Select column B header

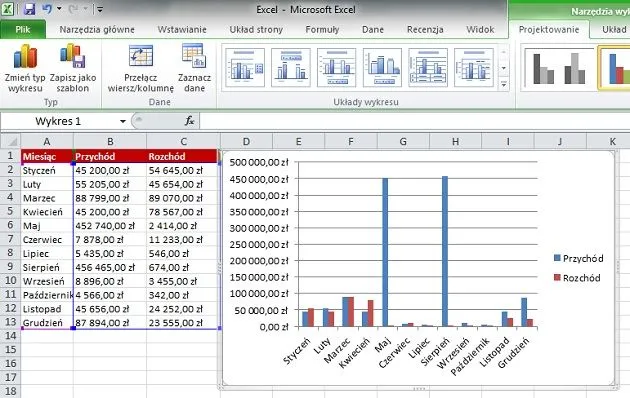(110, 141)
